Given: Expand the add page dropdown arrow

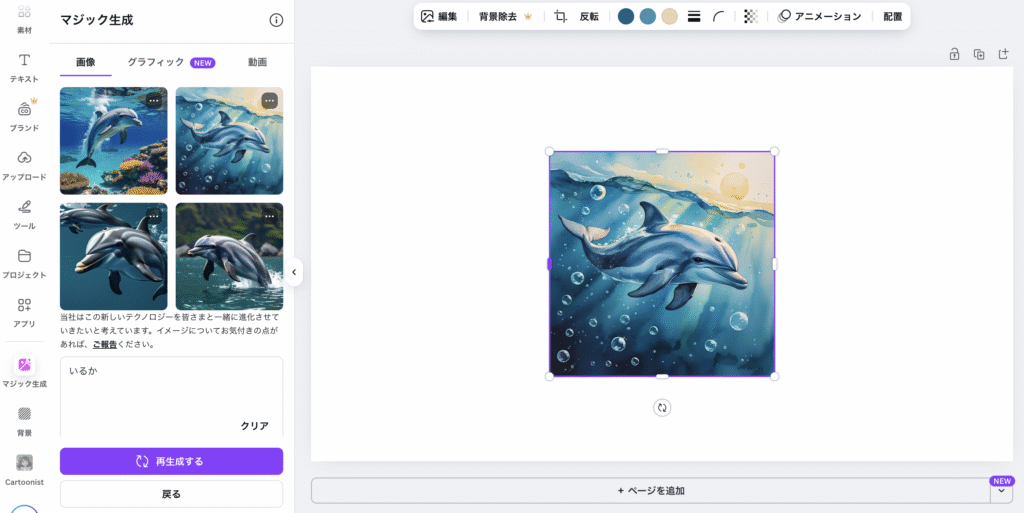Looking at the screenshot, I should pos(1001,491).
